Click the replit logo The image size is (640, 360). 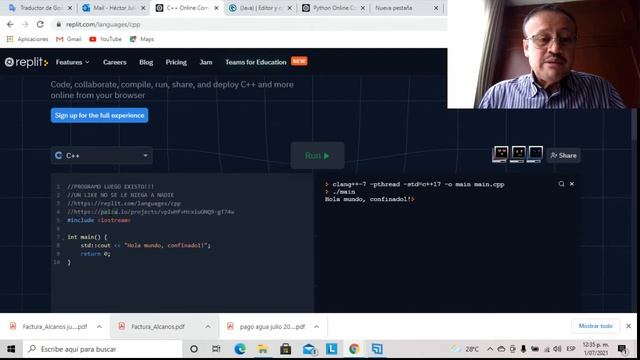pyautogui.click(x=26, y=62)
